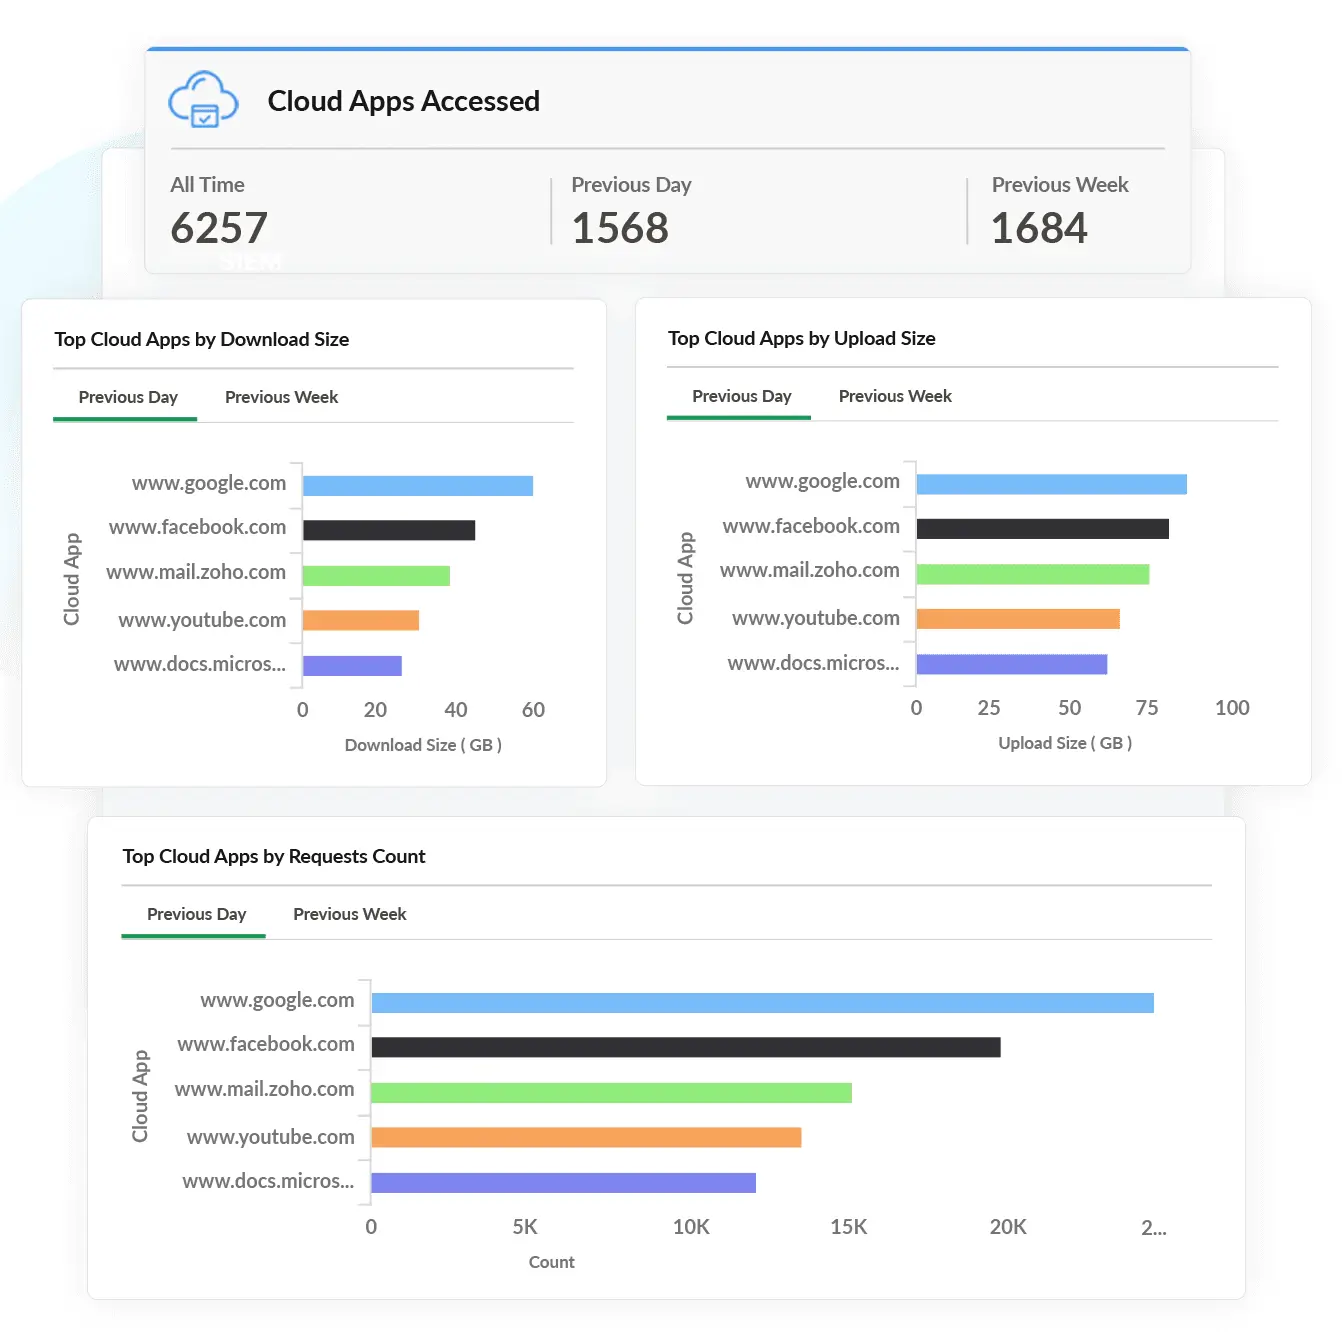The width and height of the screenshot is (1342, 1332).
Task: Click www.google.com label in Download Size chart
Action: coord(209,483)
